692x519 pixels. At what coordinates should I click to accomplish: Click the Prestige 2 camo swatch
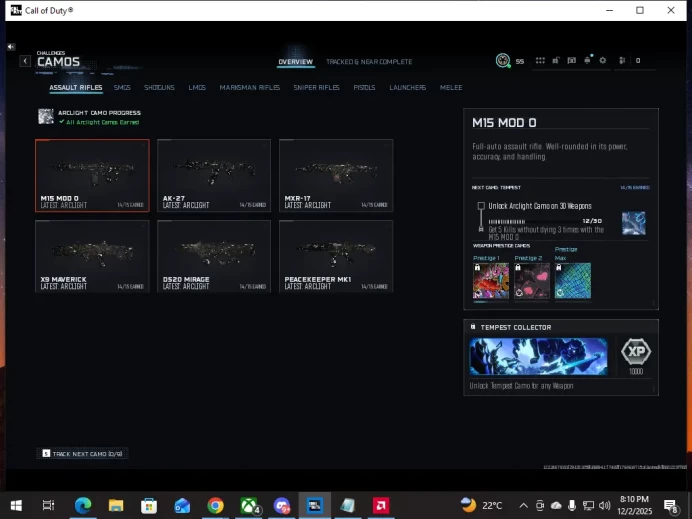click(532, 281)
